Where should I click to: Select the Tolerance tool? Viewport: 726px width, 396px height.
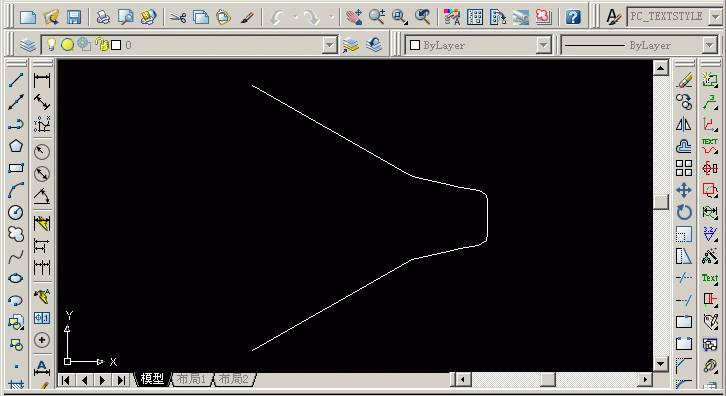[x=42, y=318]
